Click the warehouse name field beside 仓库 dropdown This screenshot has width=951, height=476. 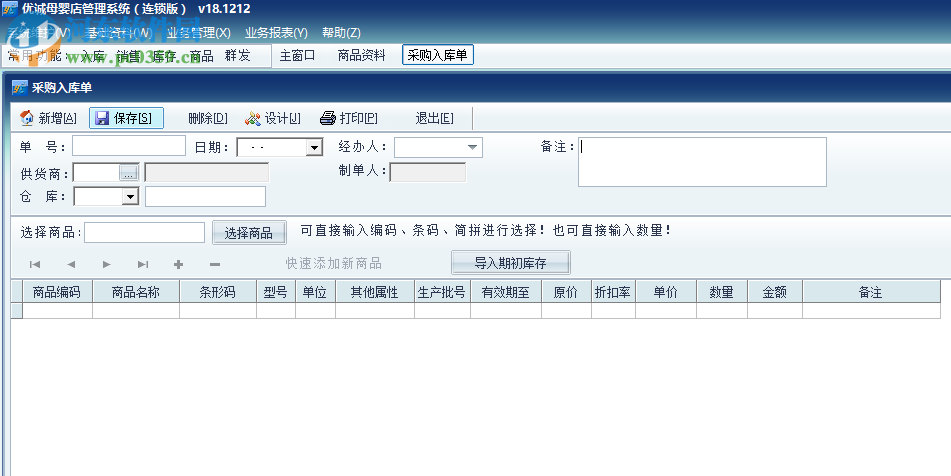click(x=206, y=196)
